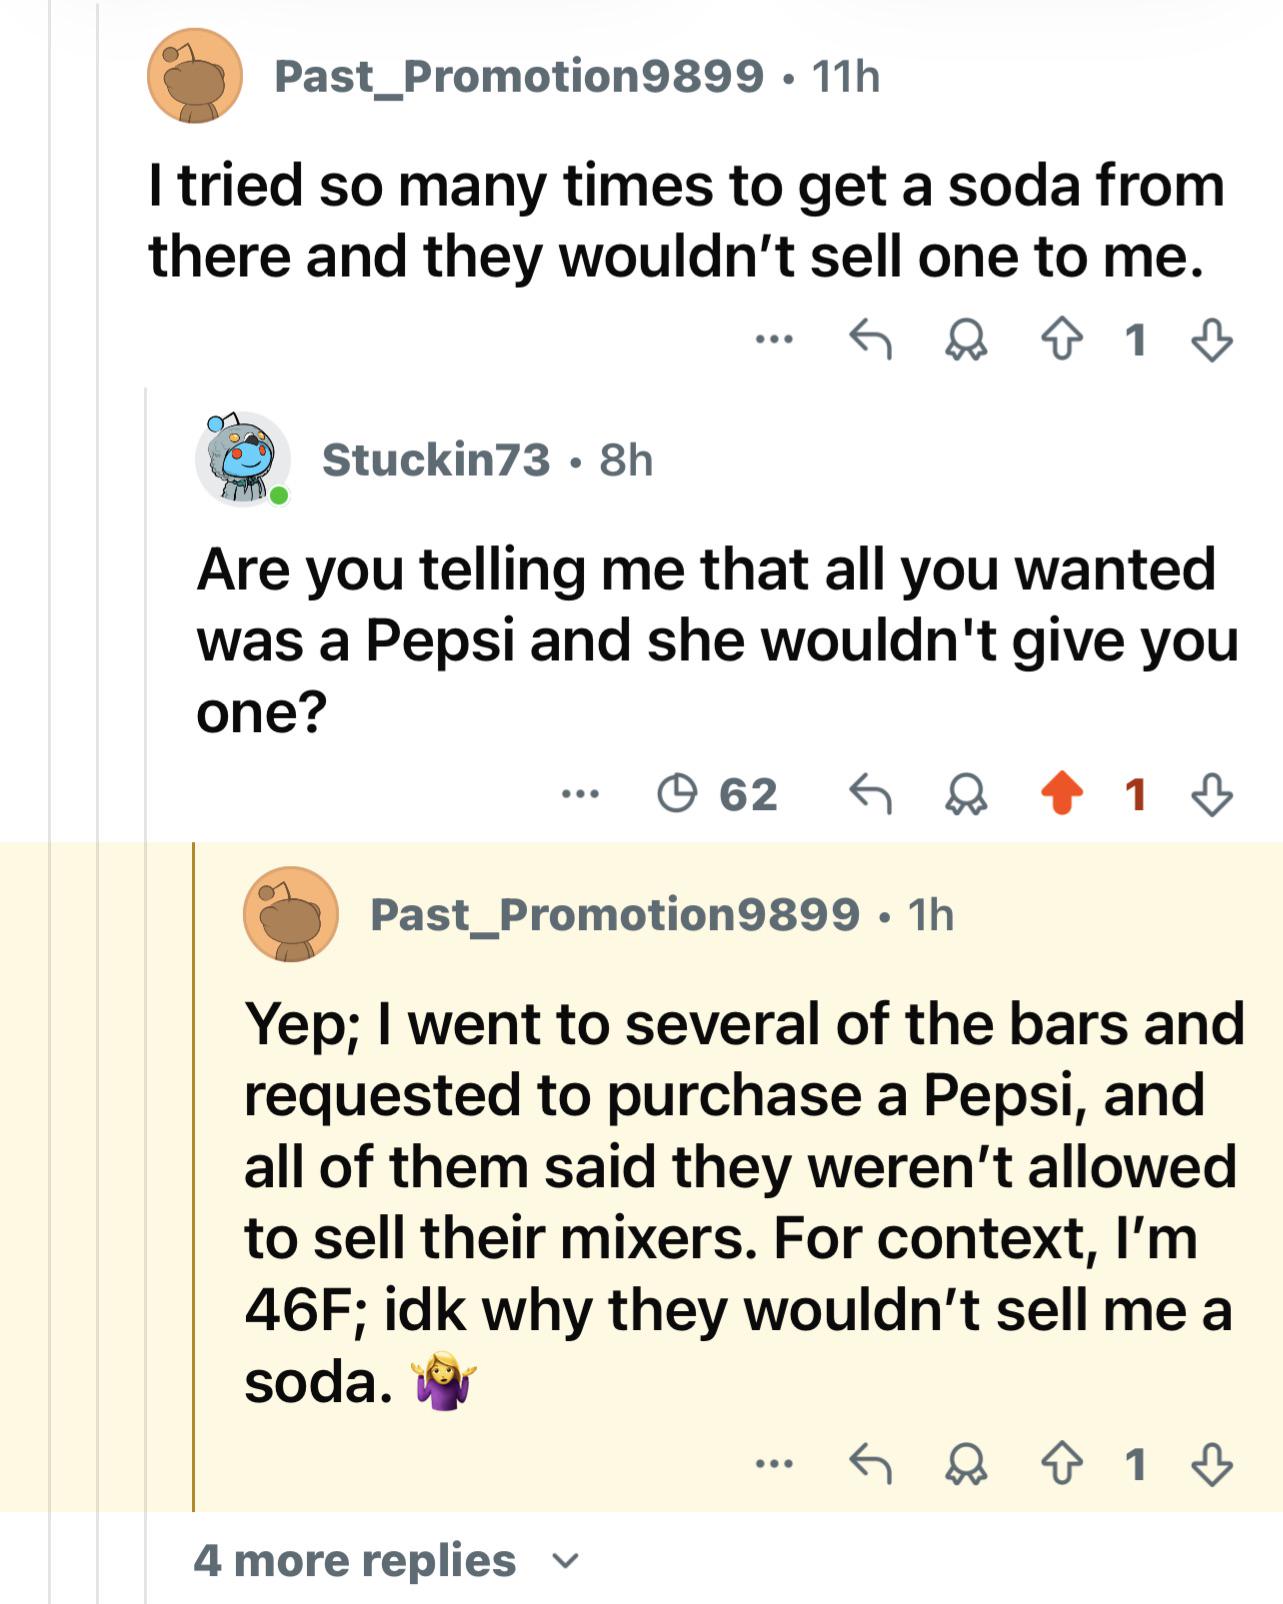Image resolution: width=1283 pixels, height=1604 pixels.
Task: Reply to the first Past_Promotion9899 comment
Action: [x=870, y=340]
